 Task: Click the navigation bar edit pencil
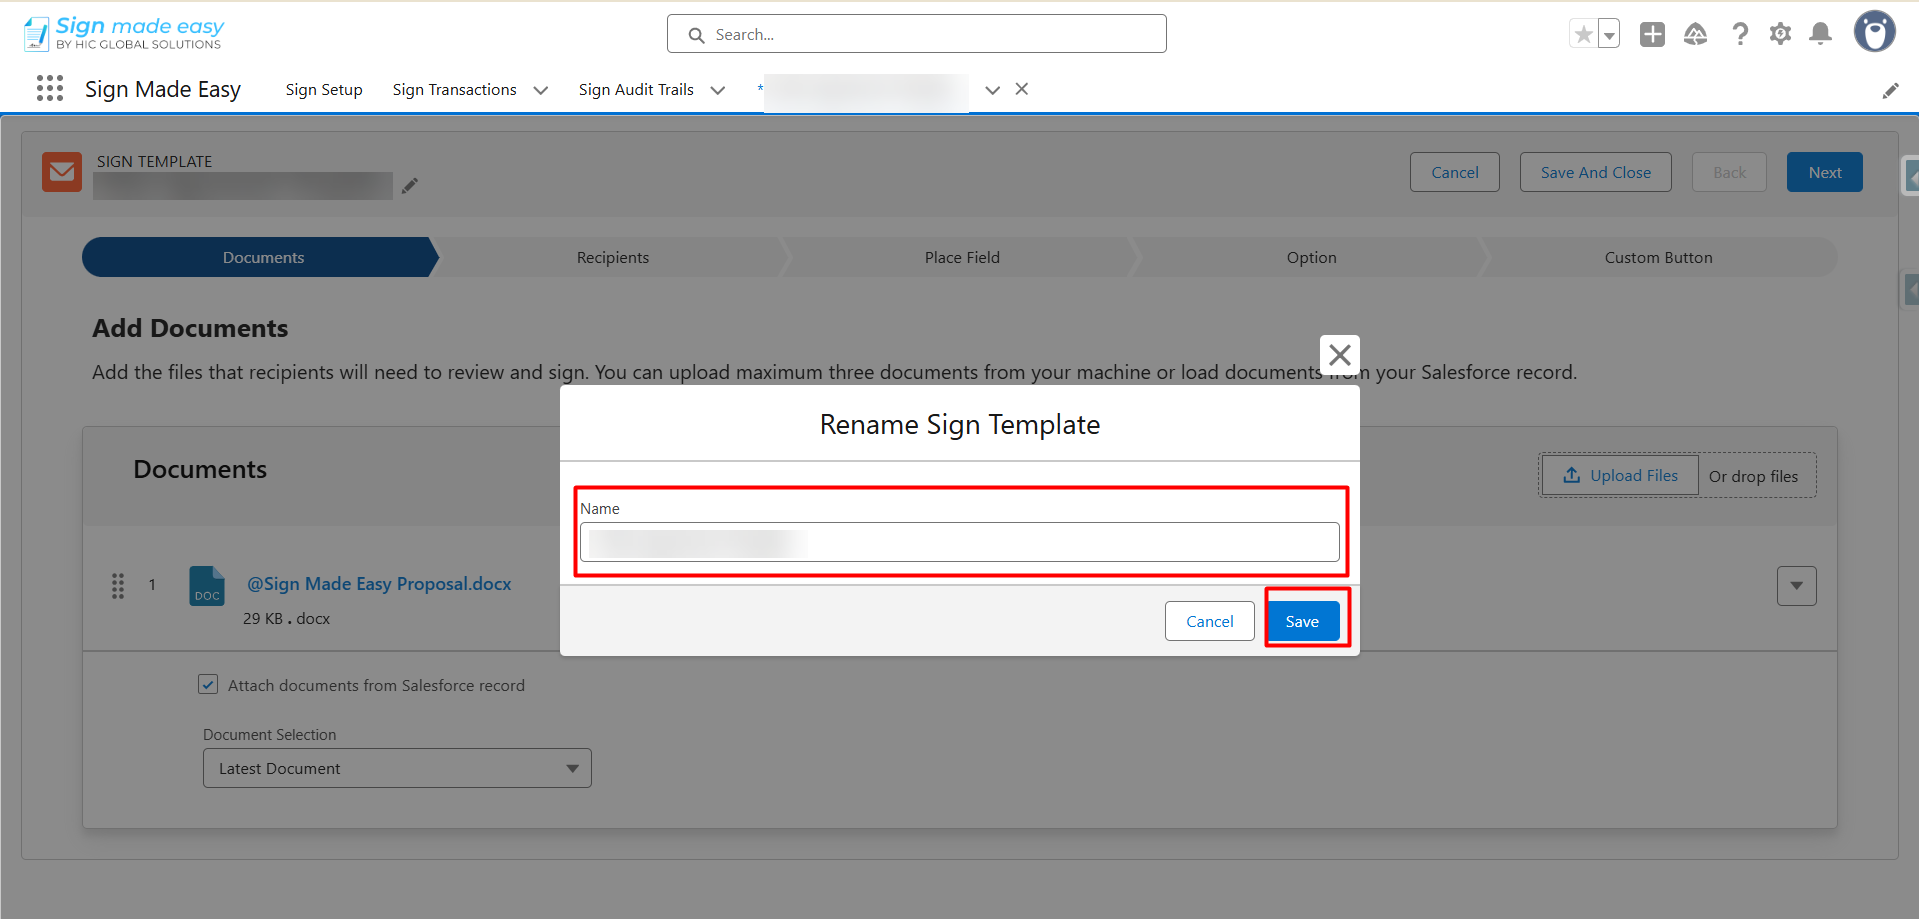1890,91
